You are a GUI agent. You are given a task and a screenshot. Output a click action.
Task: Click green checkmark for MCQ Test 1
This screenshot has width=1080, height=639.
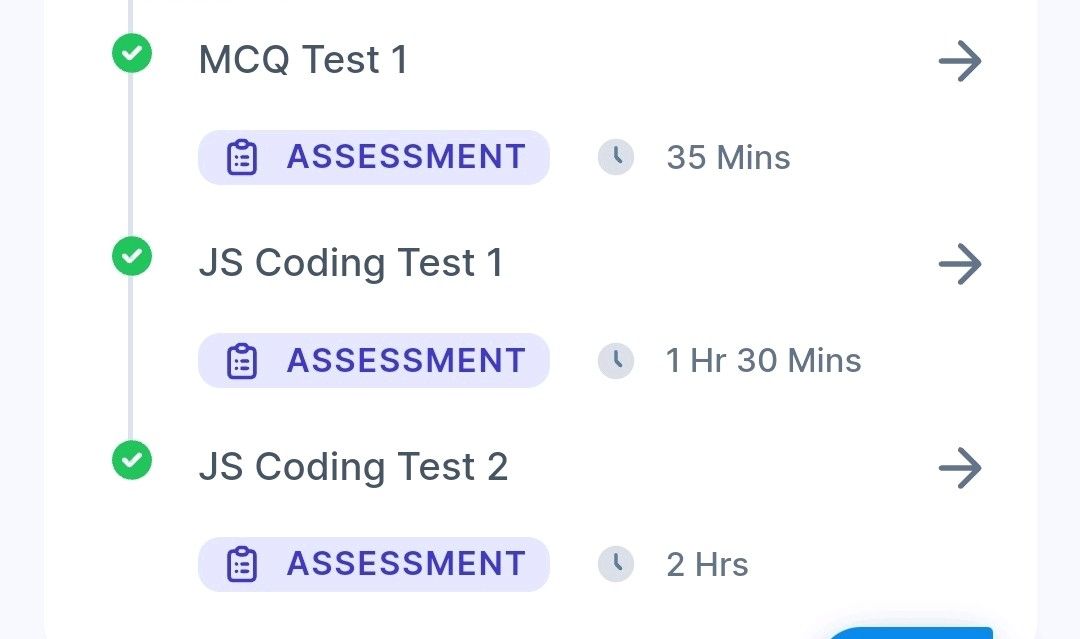132,53
